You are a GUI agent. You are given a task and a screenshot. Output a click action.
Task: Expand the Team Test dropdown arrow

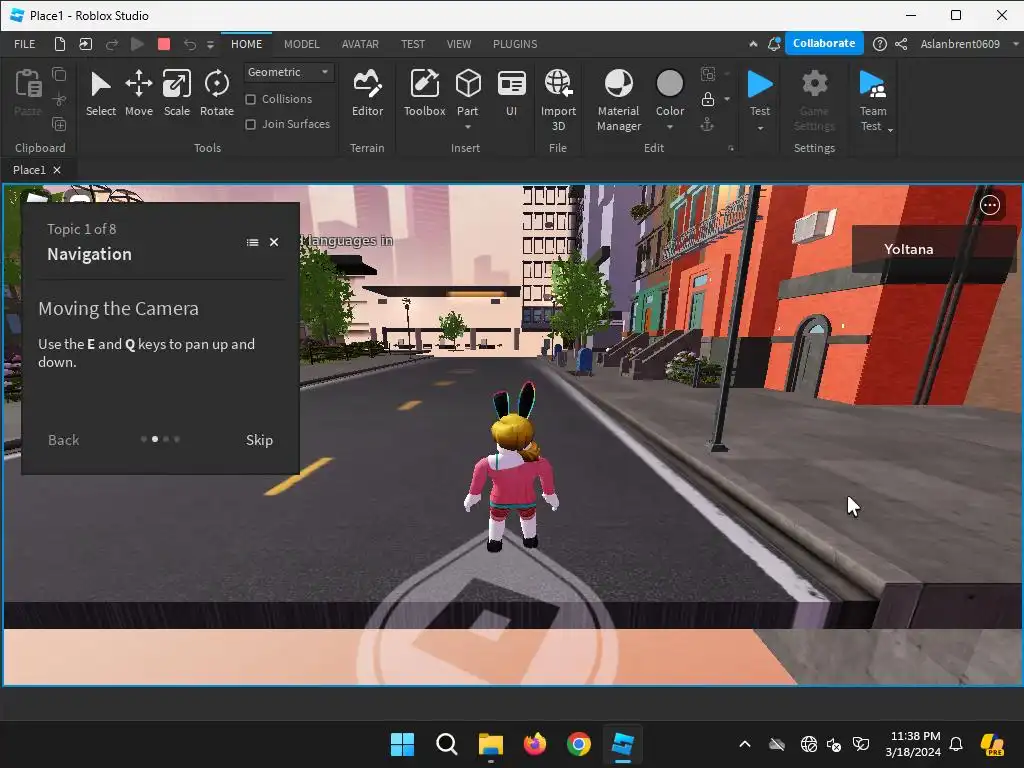click(890, 130)
